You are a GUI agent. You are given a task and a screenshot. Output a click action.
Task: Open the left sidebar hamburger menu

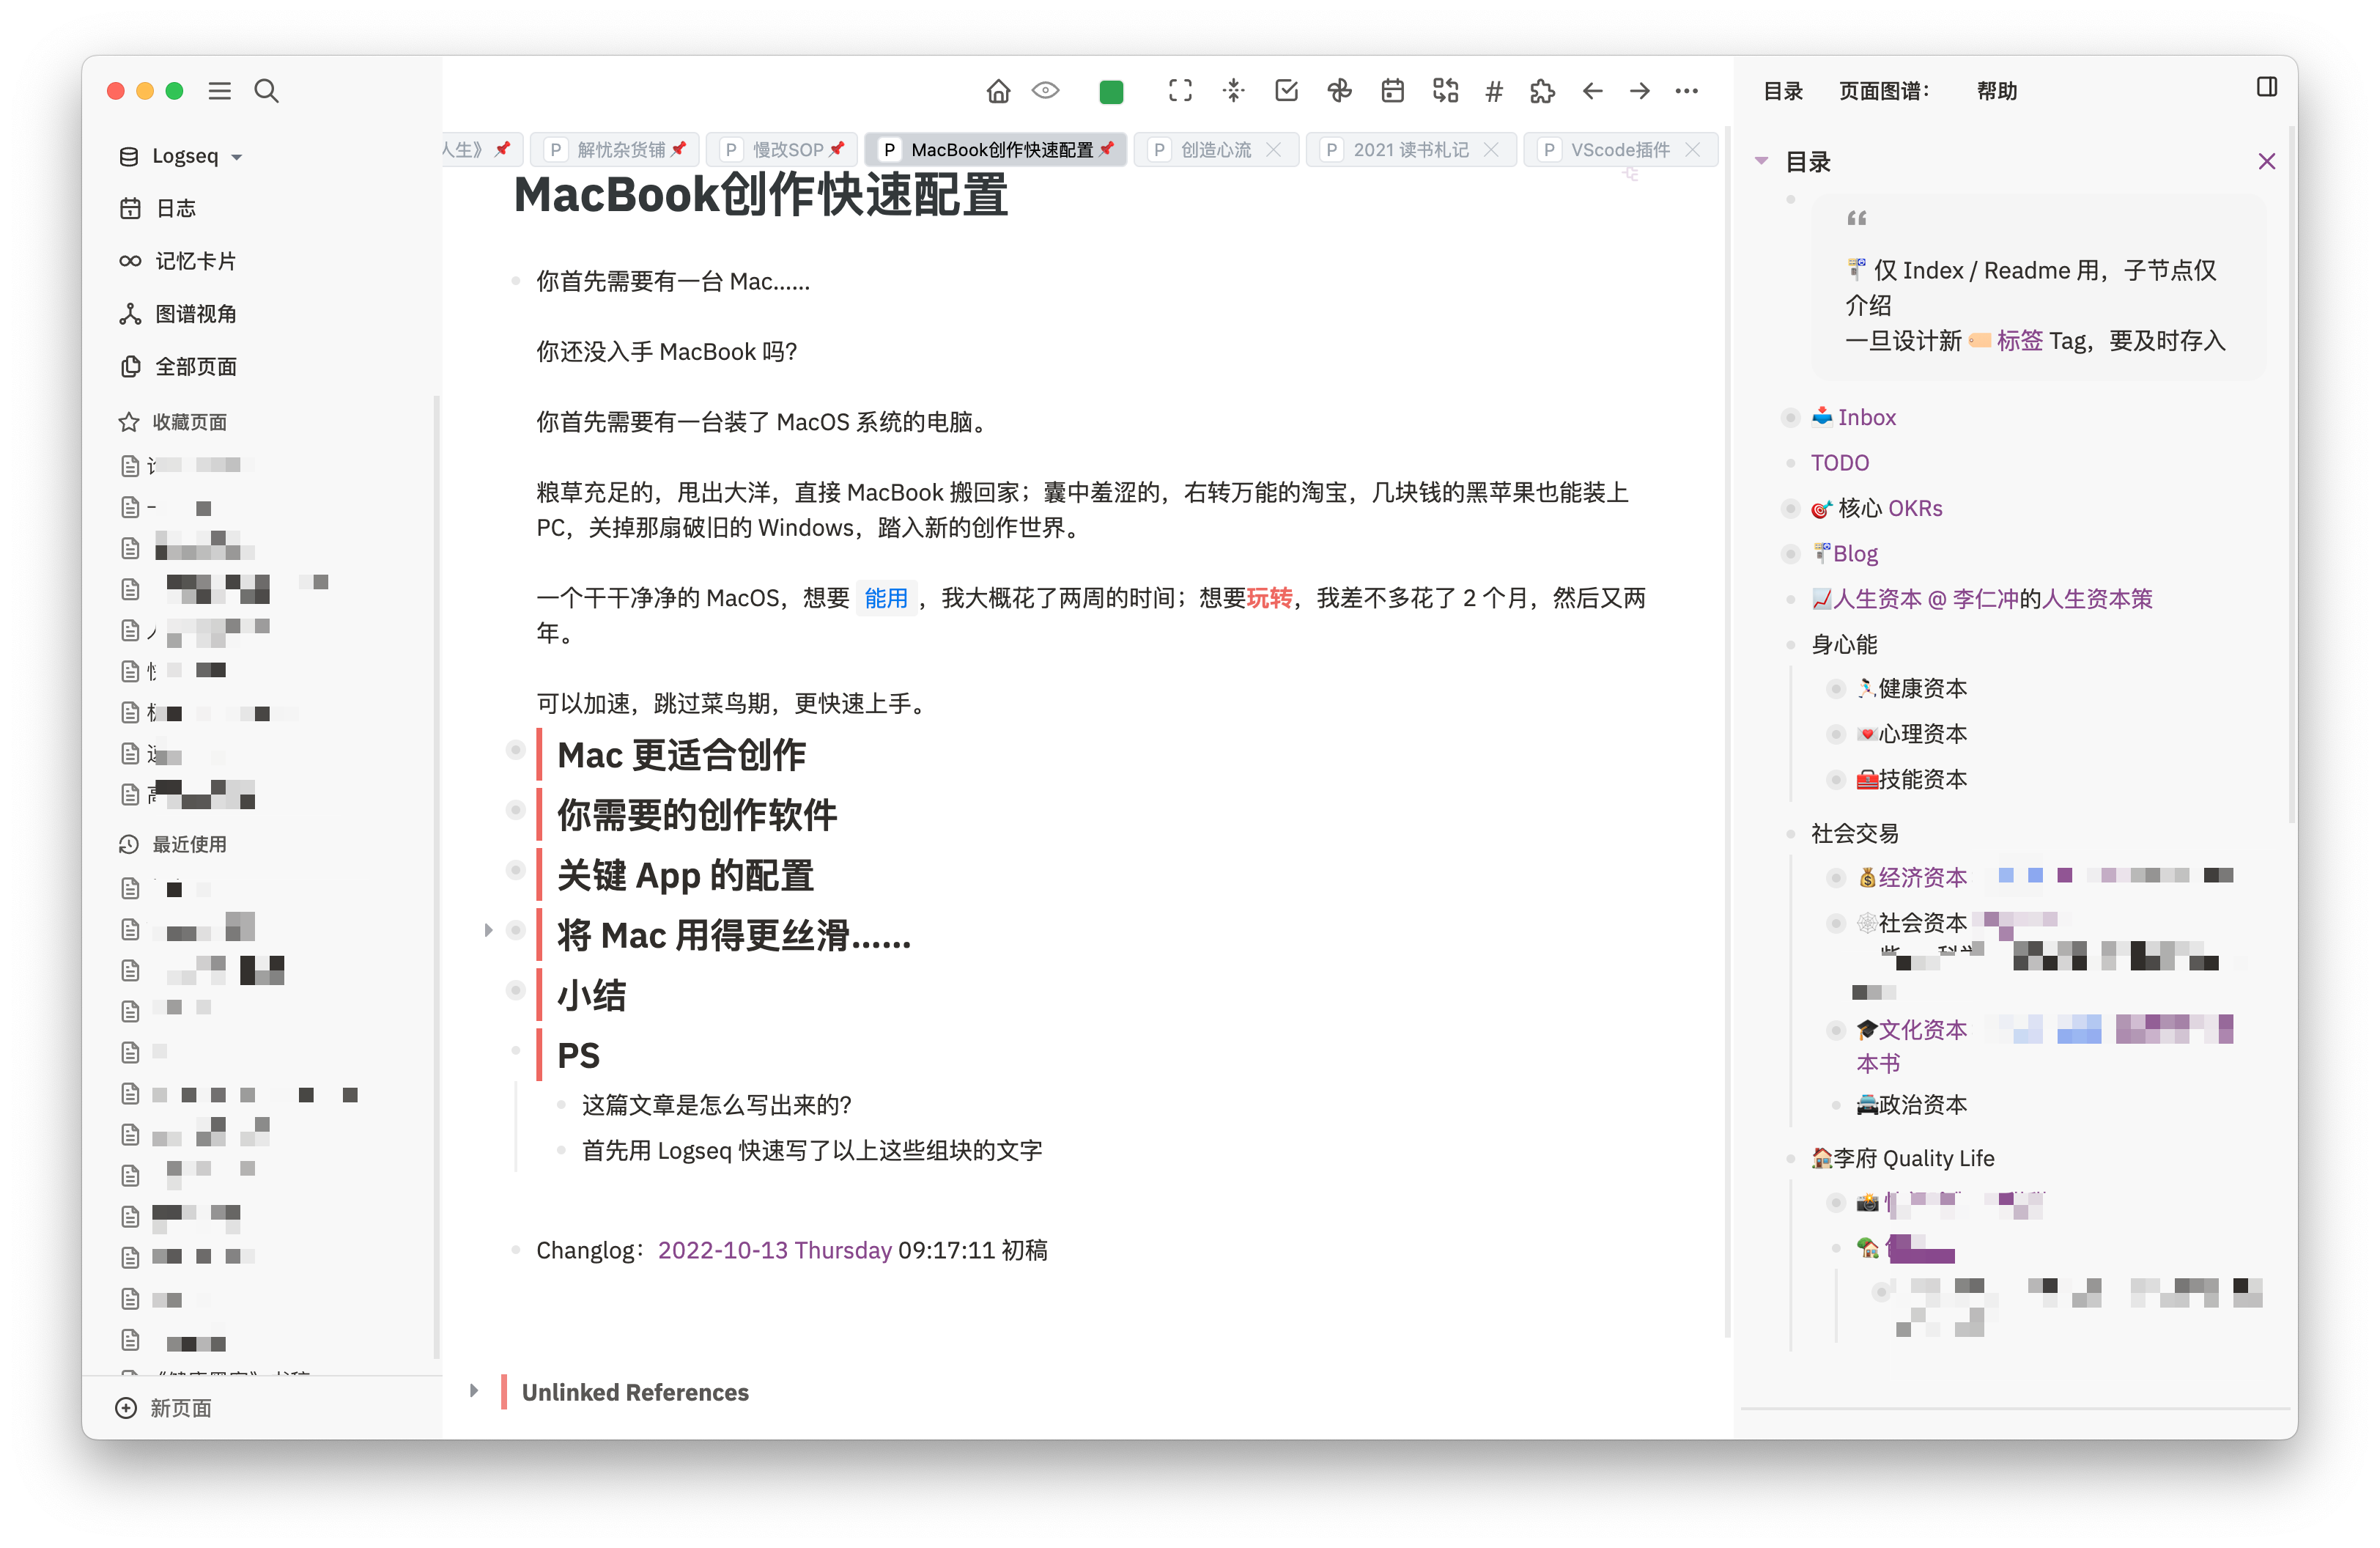219,91
